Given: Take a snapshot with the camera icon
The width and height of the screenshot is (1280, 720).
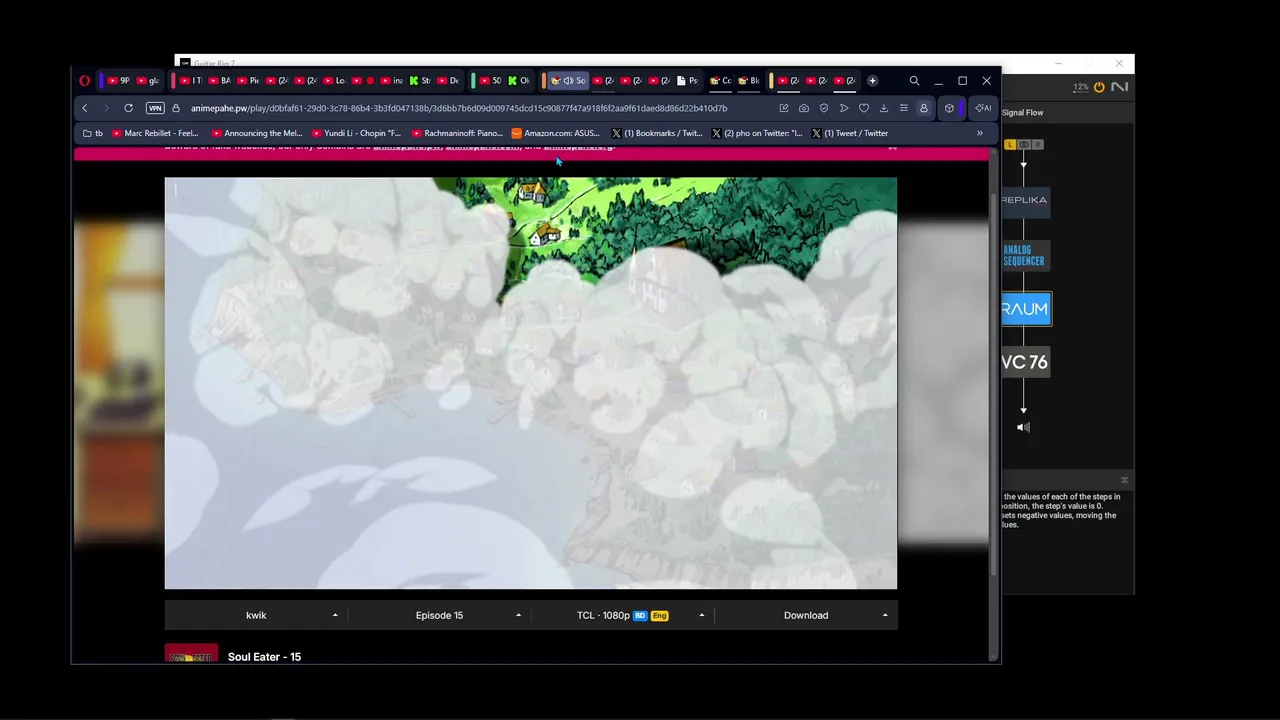Looking at the screenshot, I should coord(804,108).
